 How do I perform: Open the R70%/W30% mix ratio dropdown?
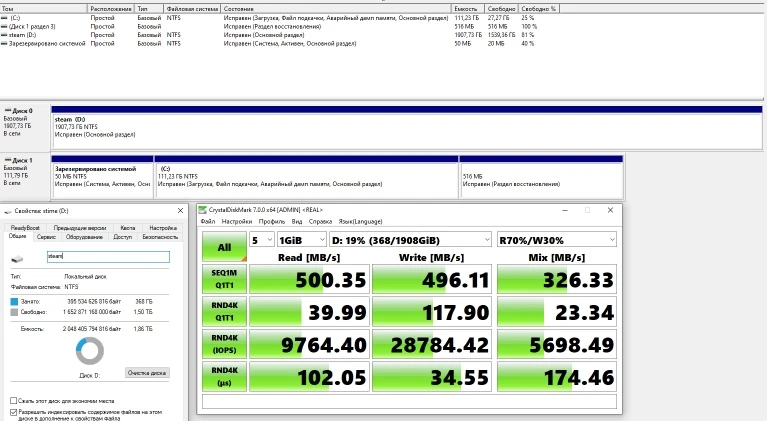pyautogui.click(x=558, y=240)
